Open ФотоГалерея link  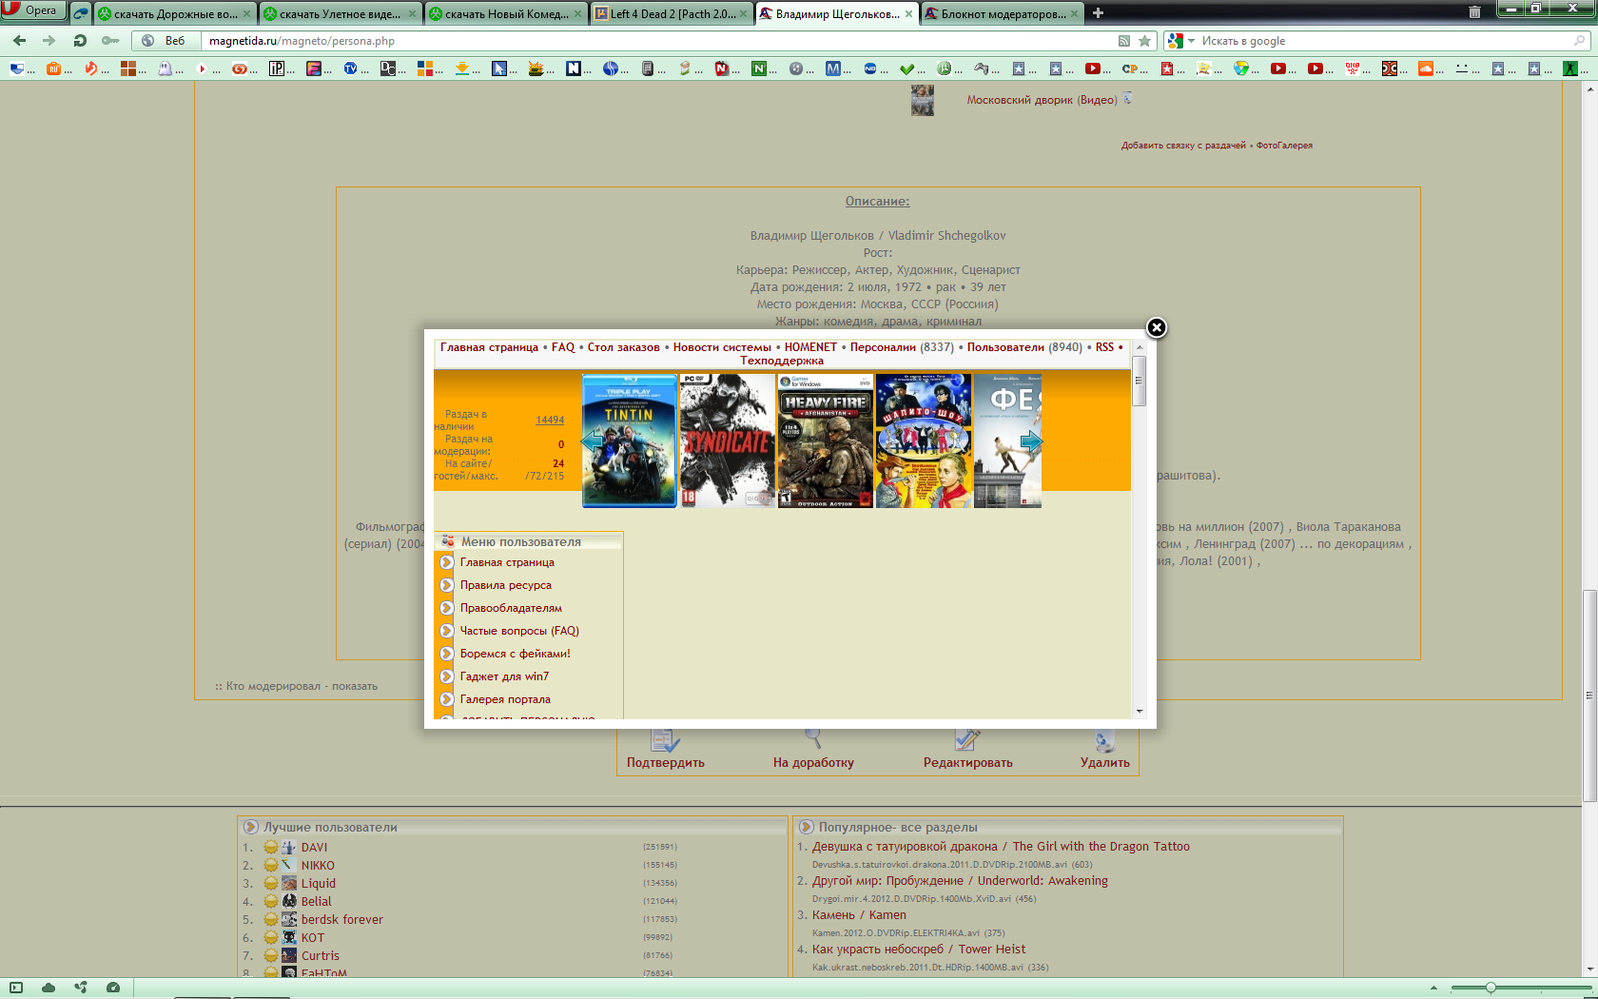click(x=1284, y=145)
